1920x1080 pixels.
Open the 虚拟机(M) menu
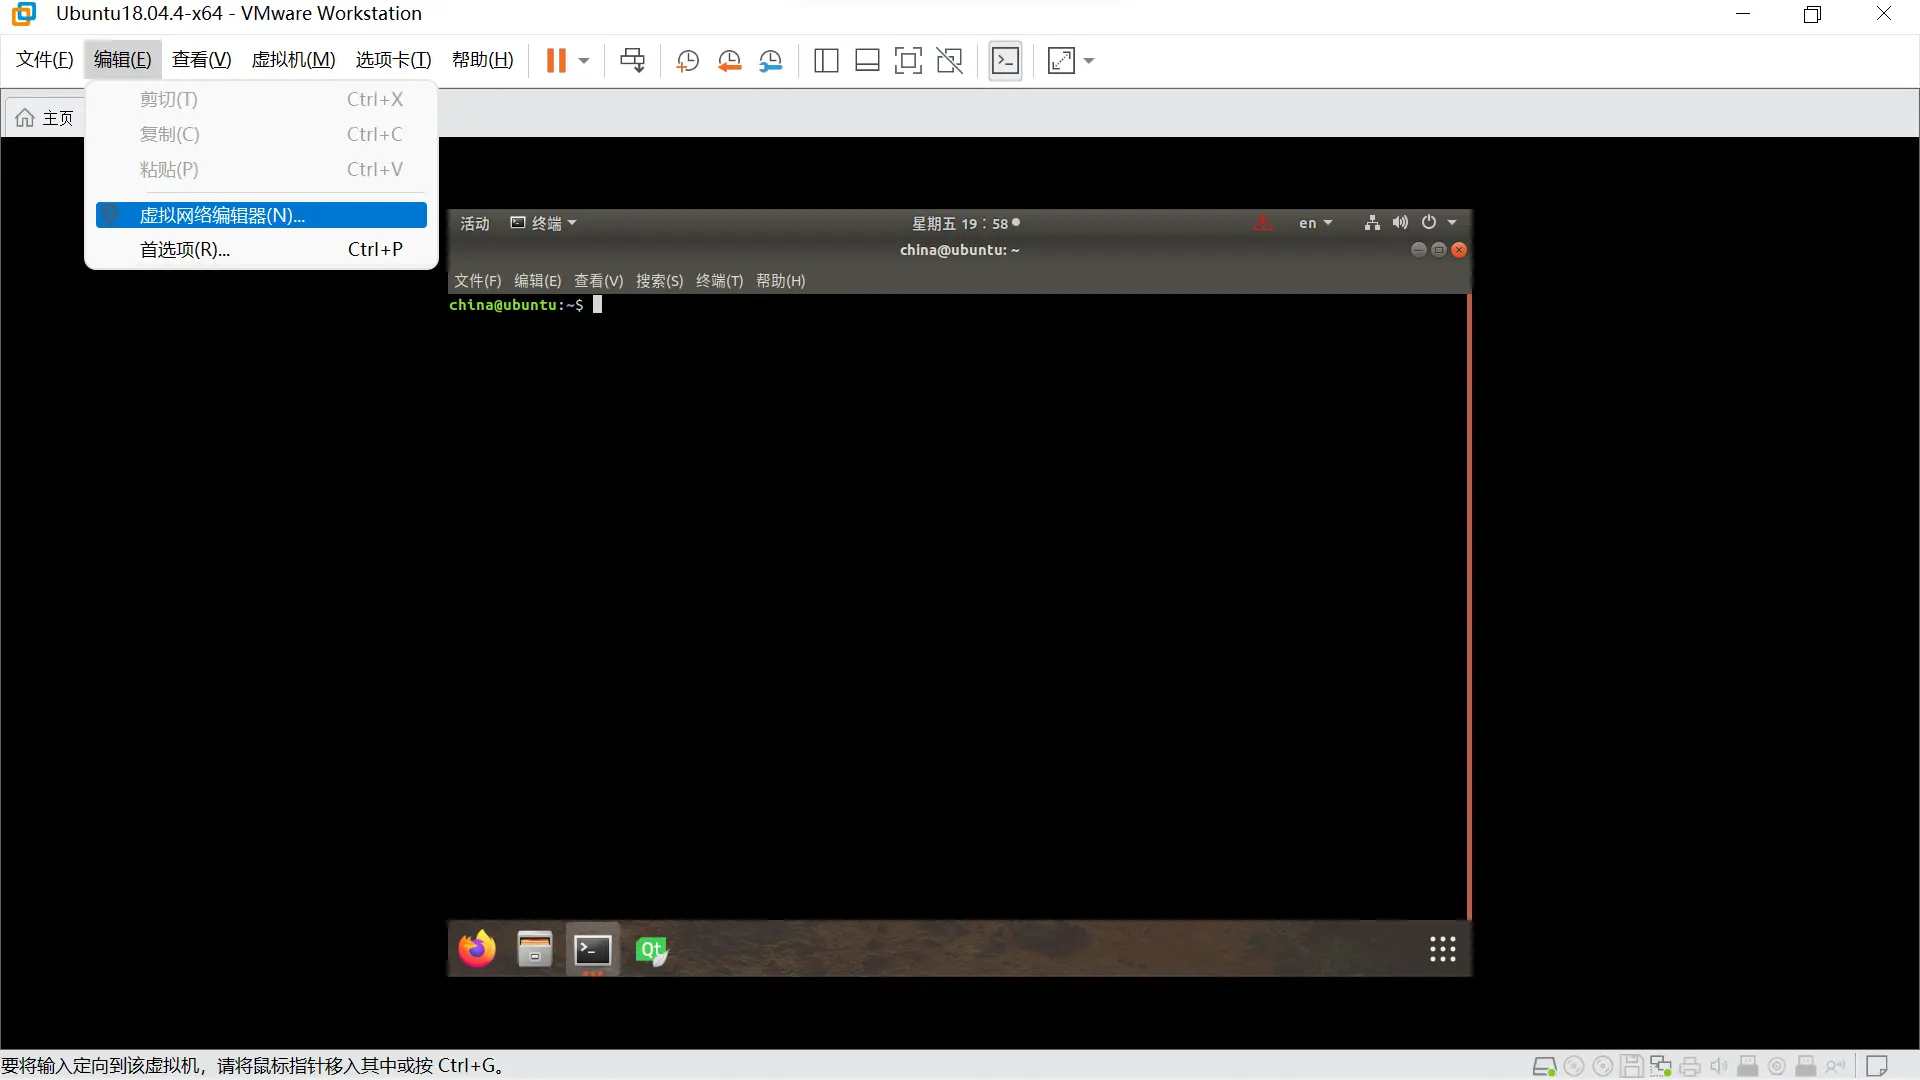(293, 60)
